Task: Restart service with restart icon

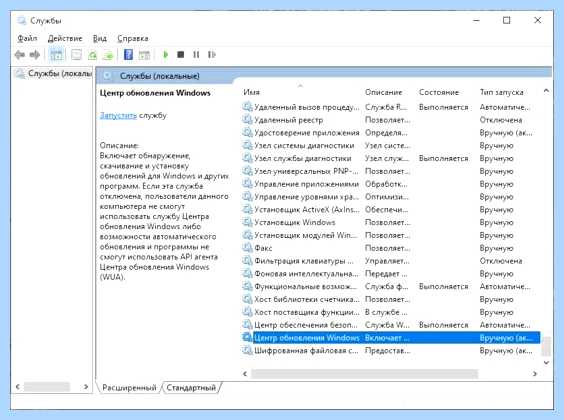Action: [x=212, y=55]
